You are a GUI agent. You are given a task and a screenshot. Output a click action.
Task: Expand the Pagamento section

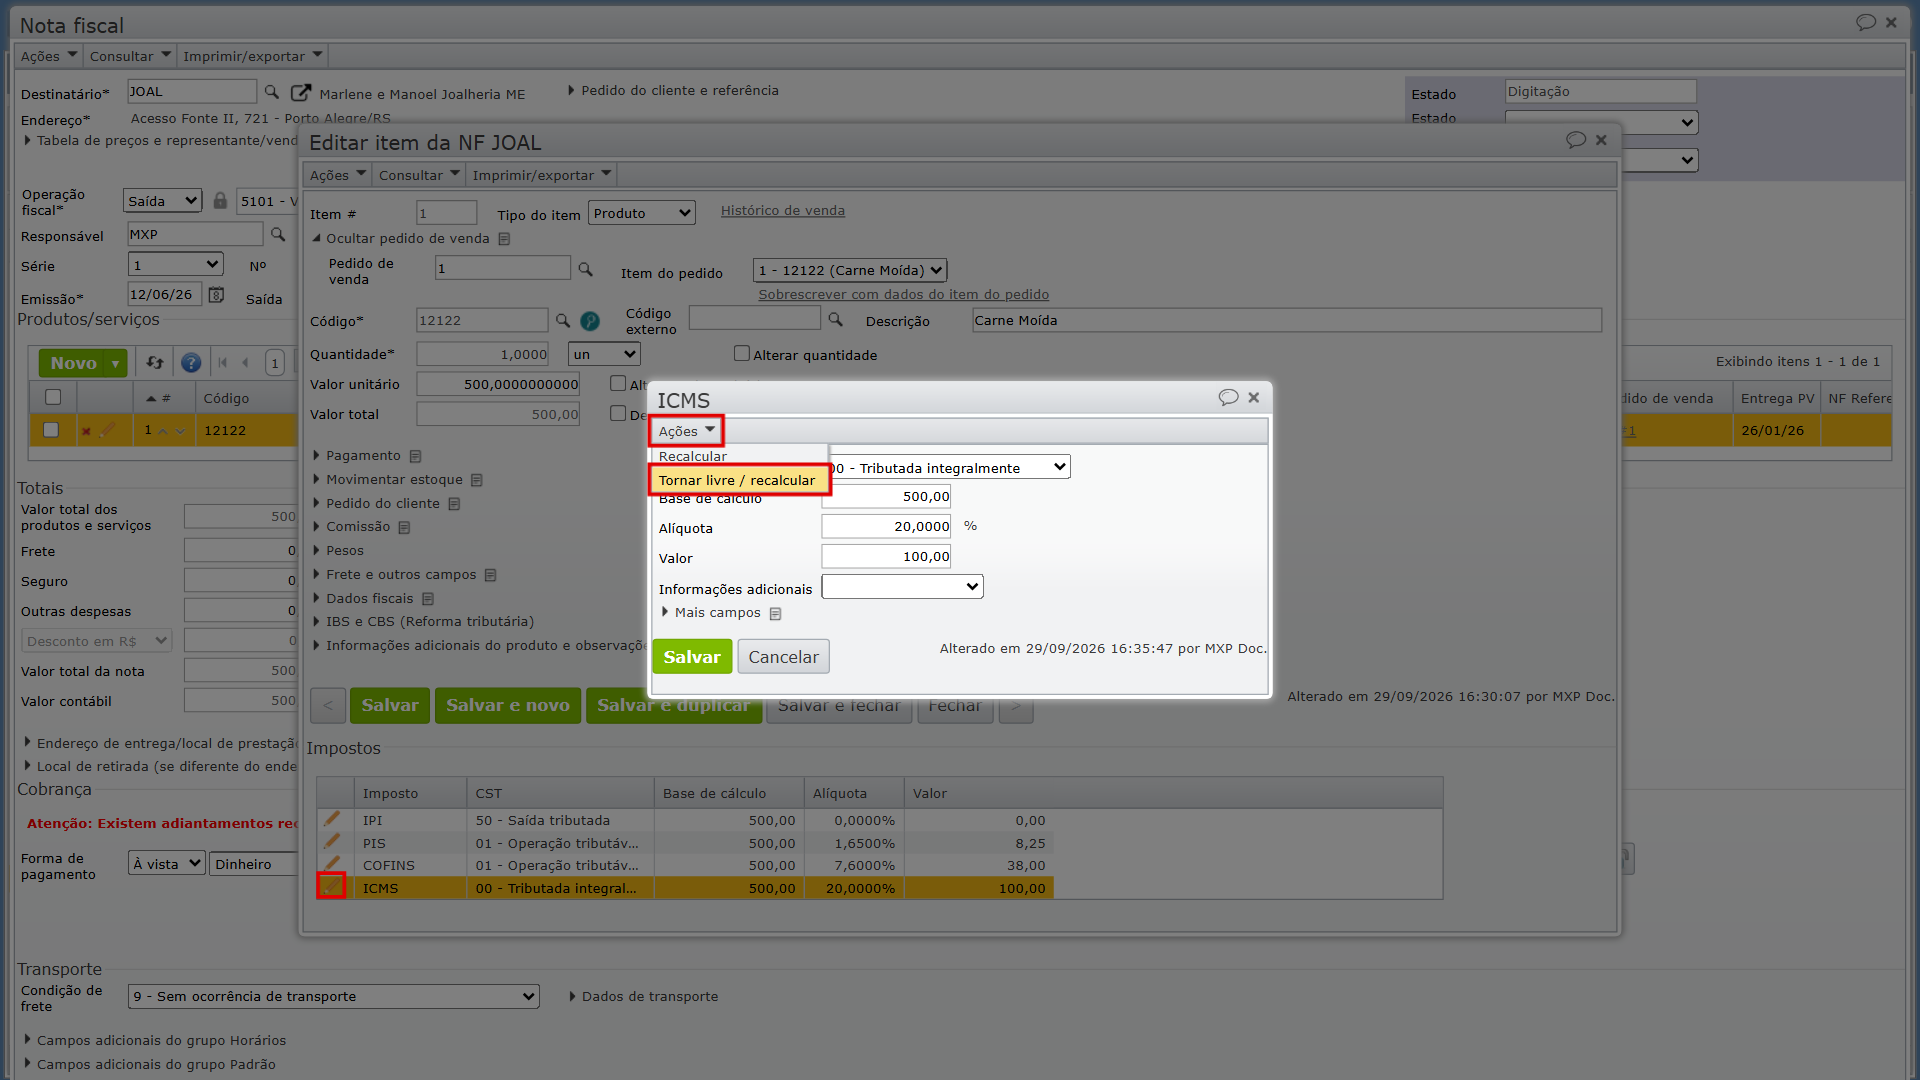coord(363,455)
